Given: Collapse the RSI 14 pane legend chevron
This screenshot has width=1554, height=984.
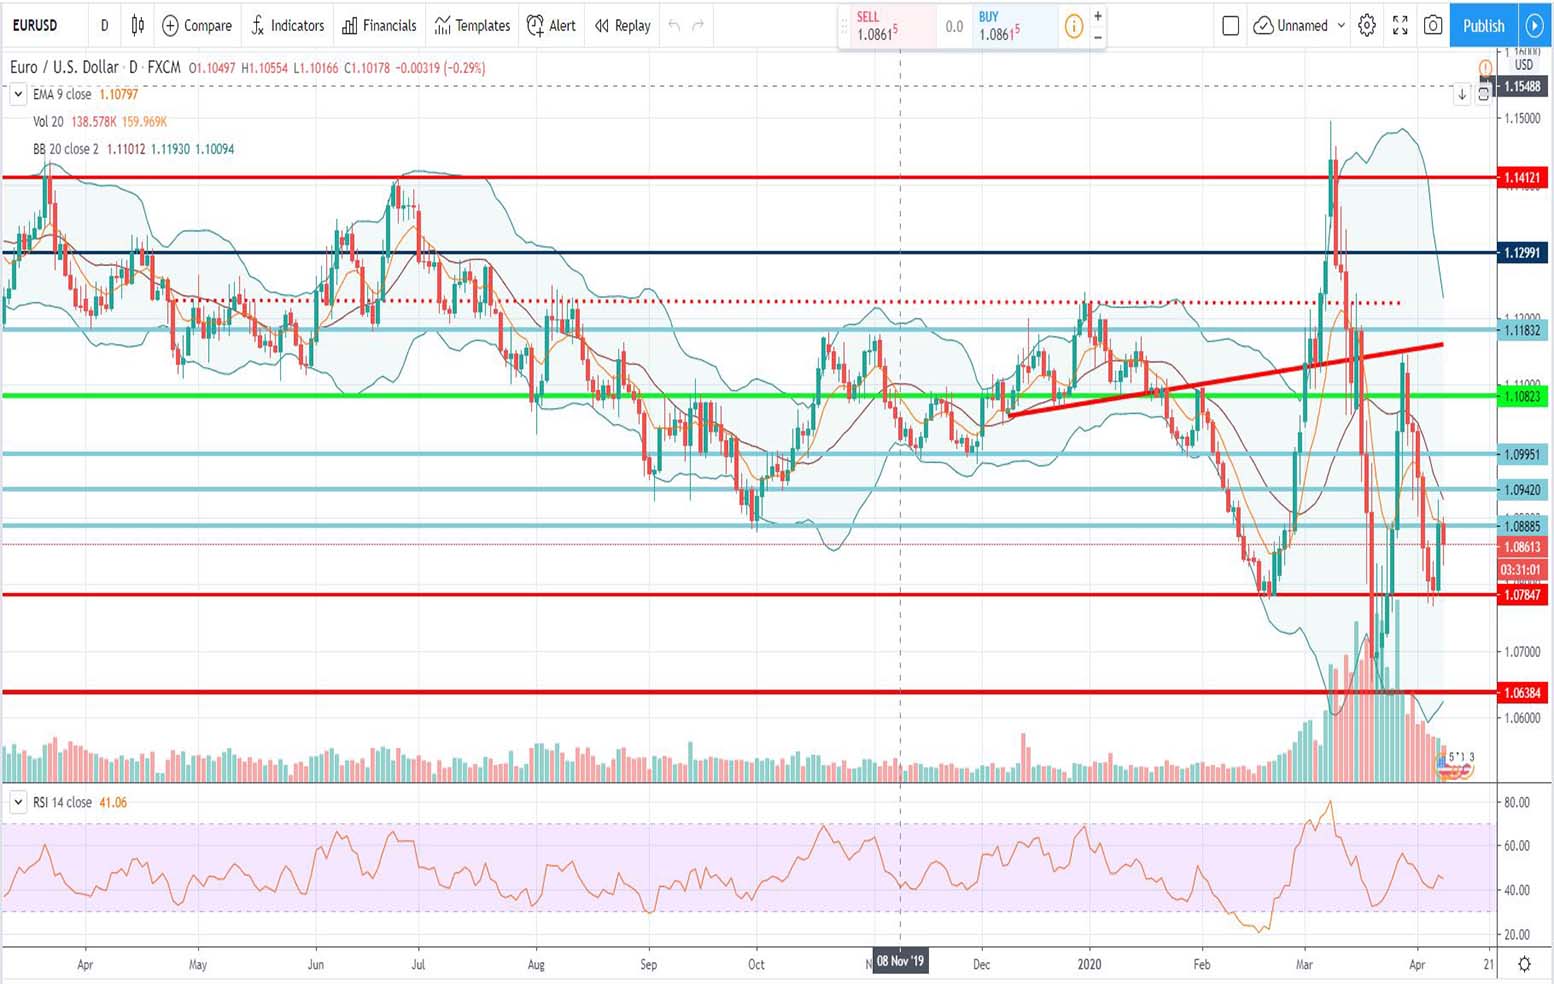Looking at the screenshot, I should (x=18, y=802).
